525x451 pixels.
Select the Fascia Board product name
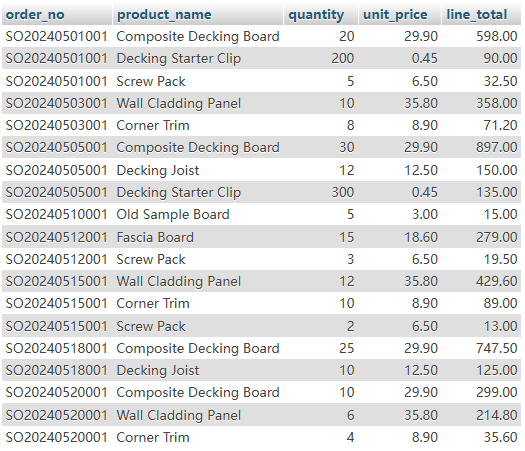pyautogui.click(x=155, y=237)
